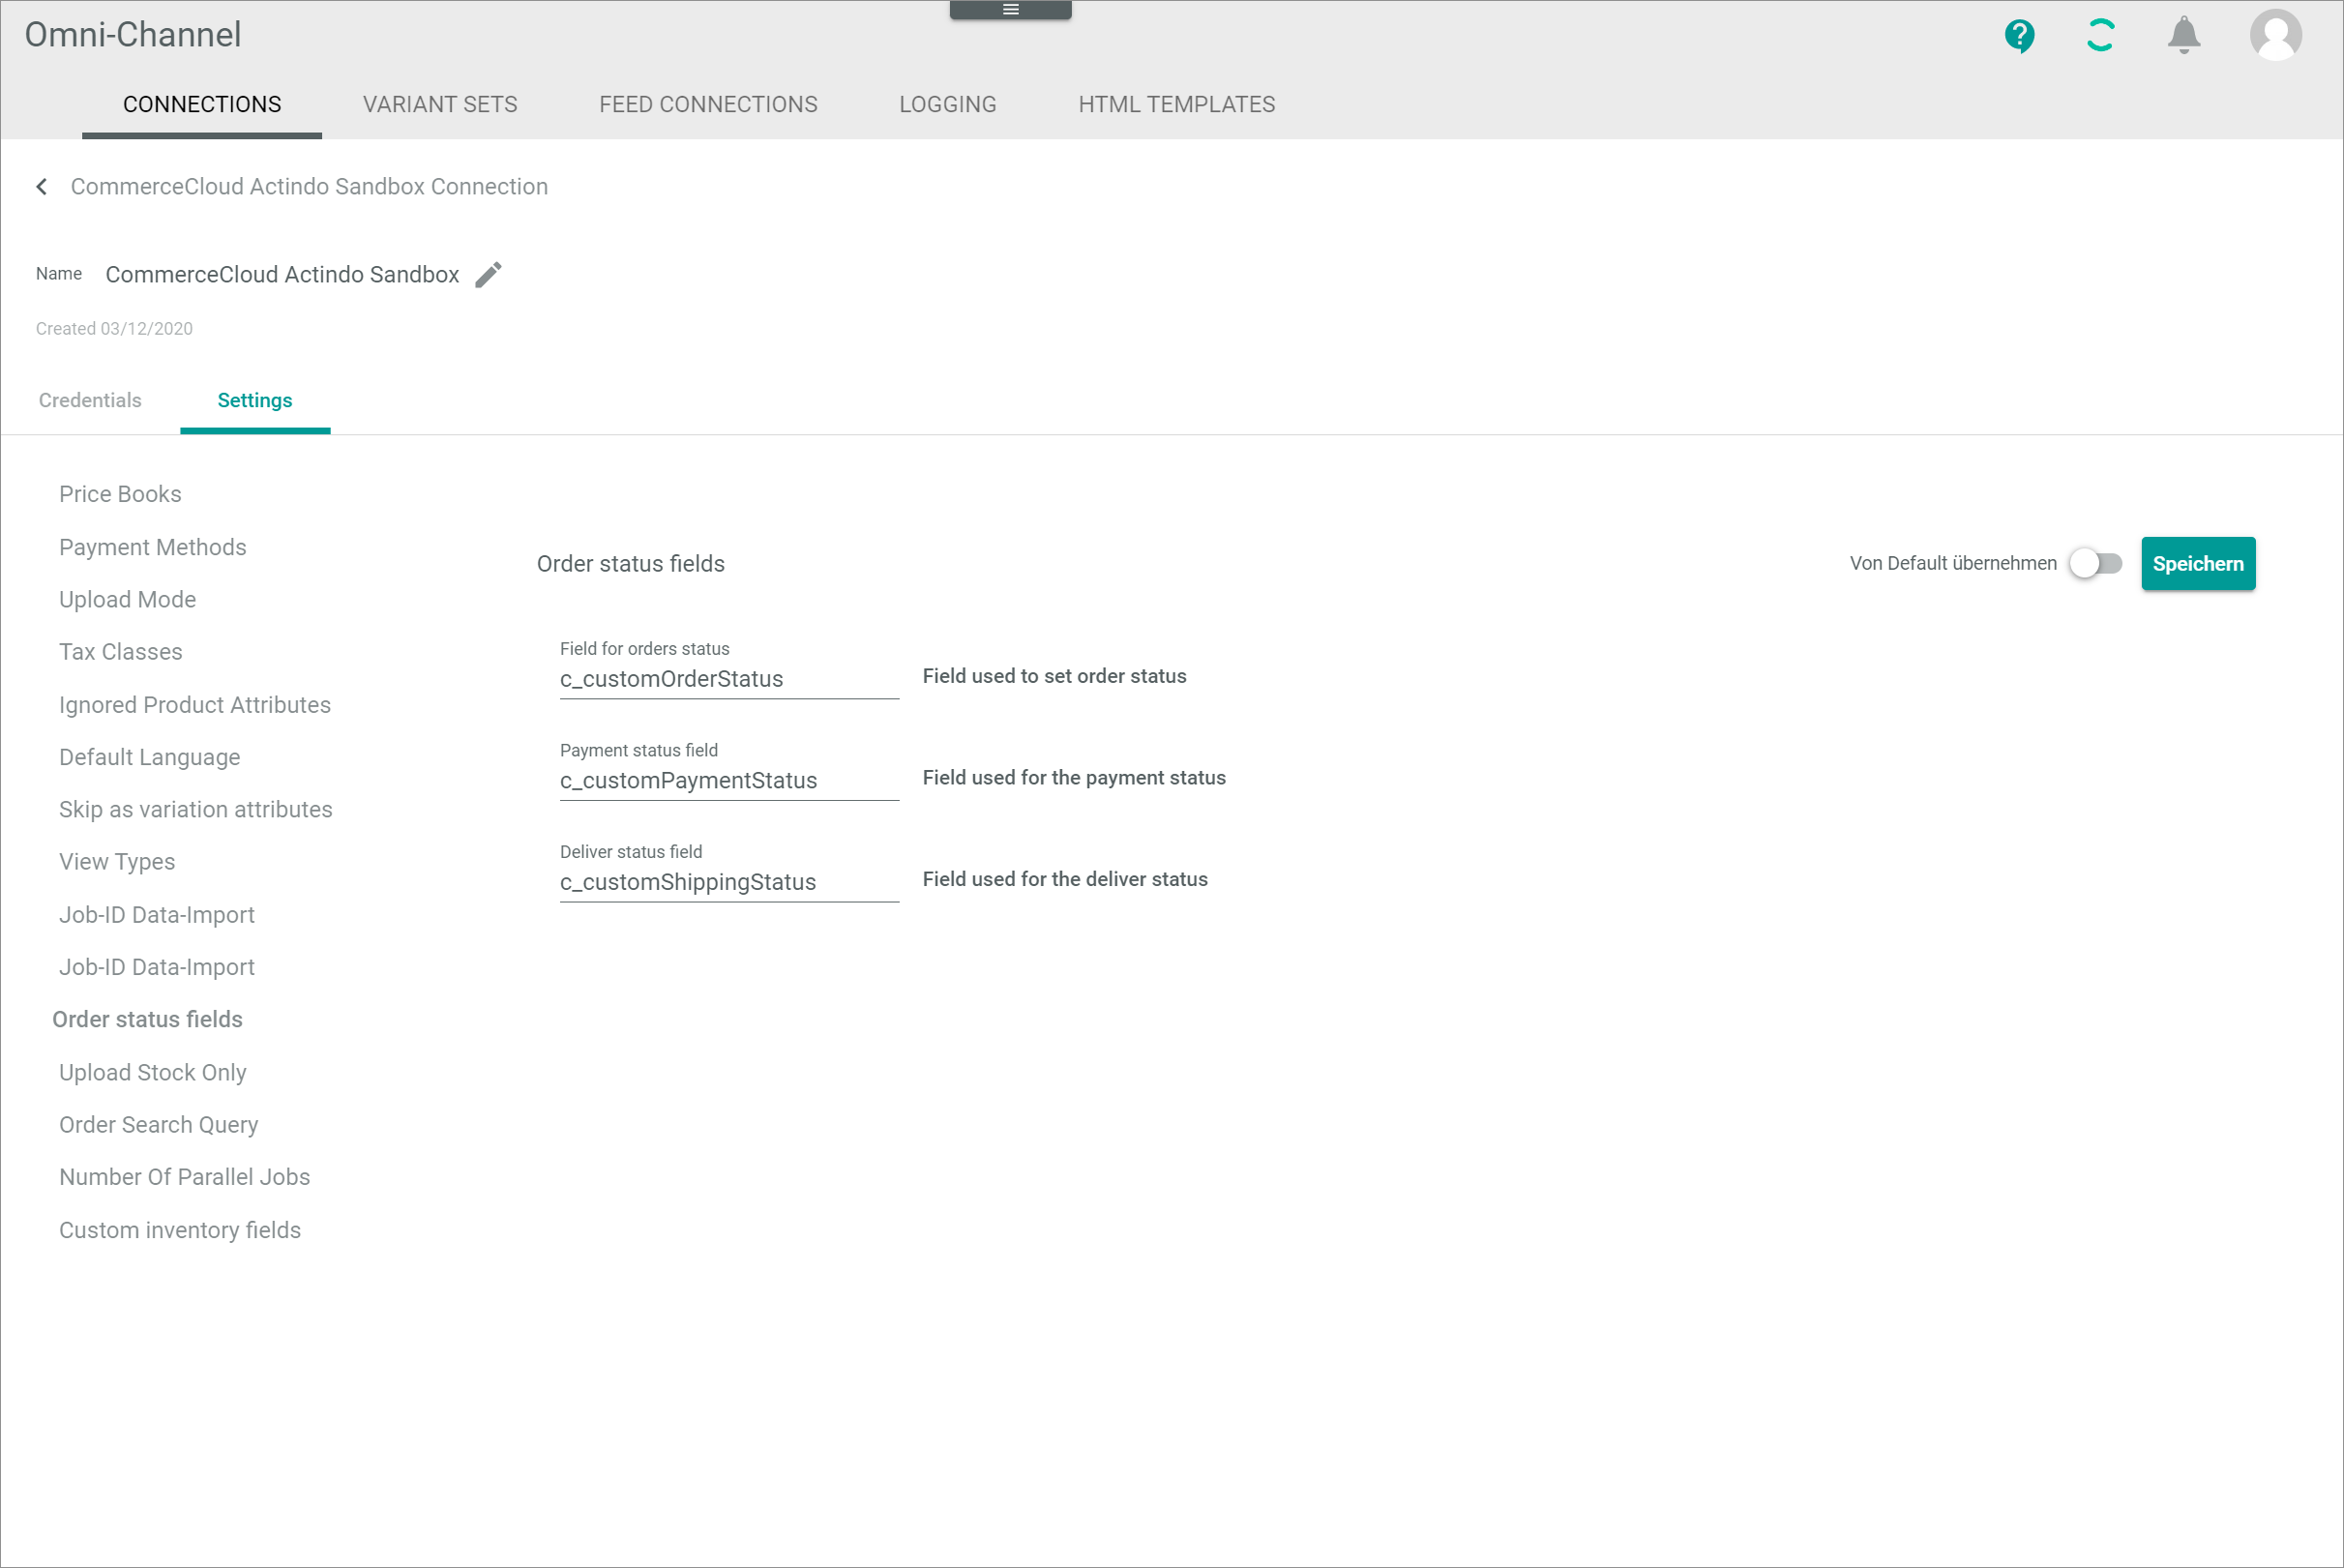This screenshot has height=1568, width=2344.
Task: Open Skip as variation attributes
Action: point(195,809)
